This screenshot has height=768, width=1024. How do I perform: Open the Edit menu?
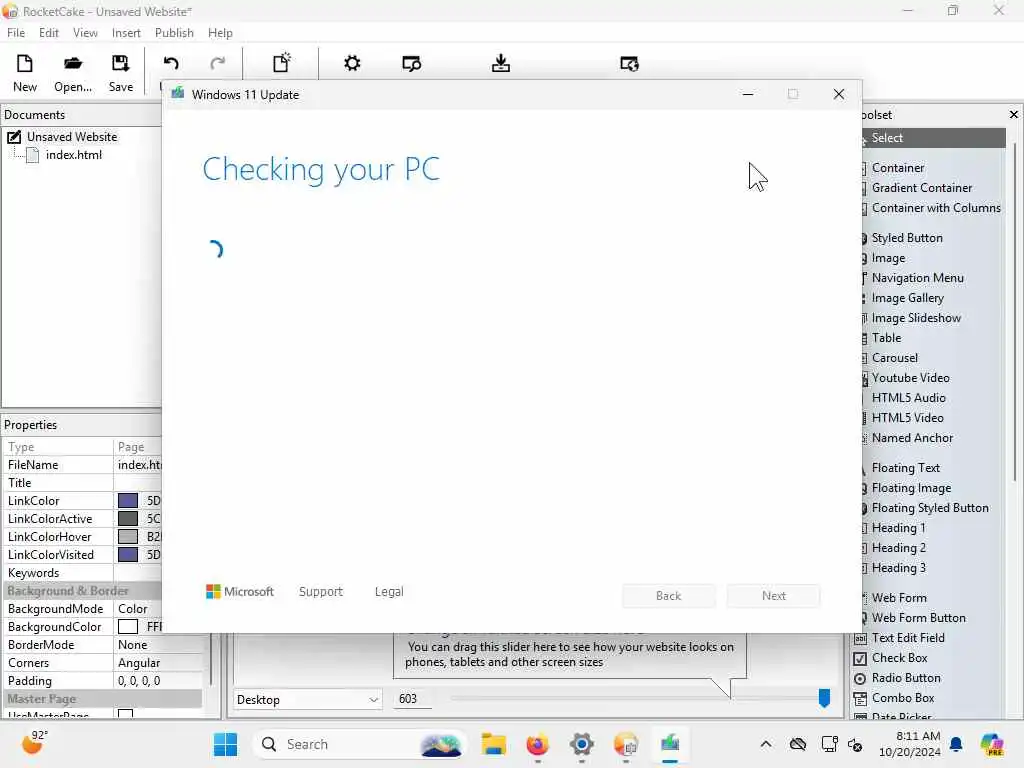pos(48,33)
